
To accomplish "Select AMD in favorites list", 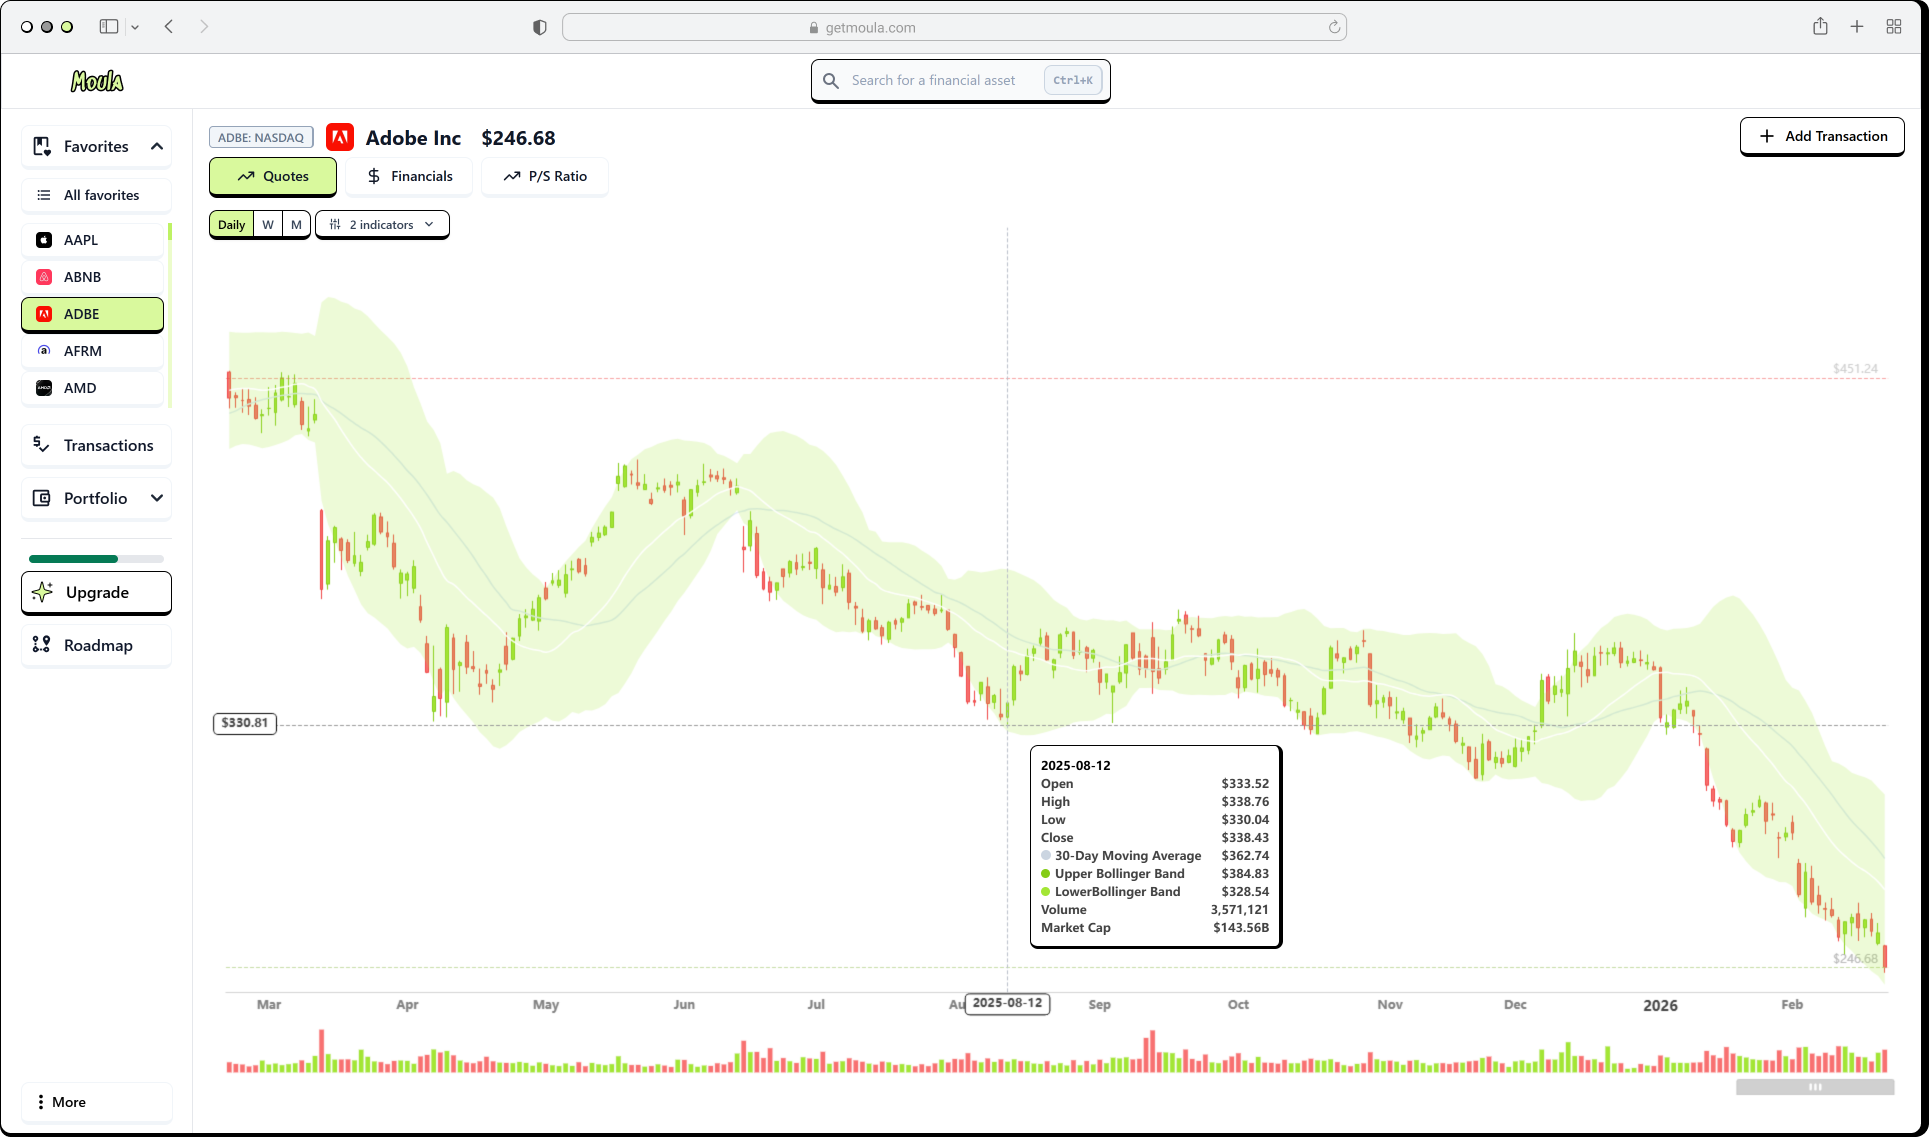I will coord(92,388).
